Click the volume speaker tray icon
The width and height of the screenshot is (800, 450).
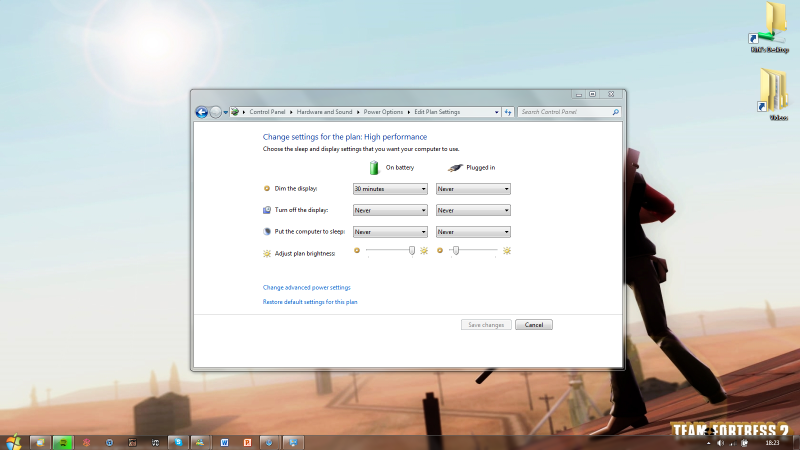pyautogui.click(x=720, y=443)
